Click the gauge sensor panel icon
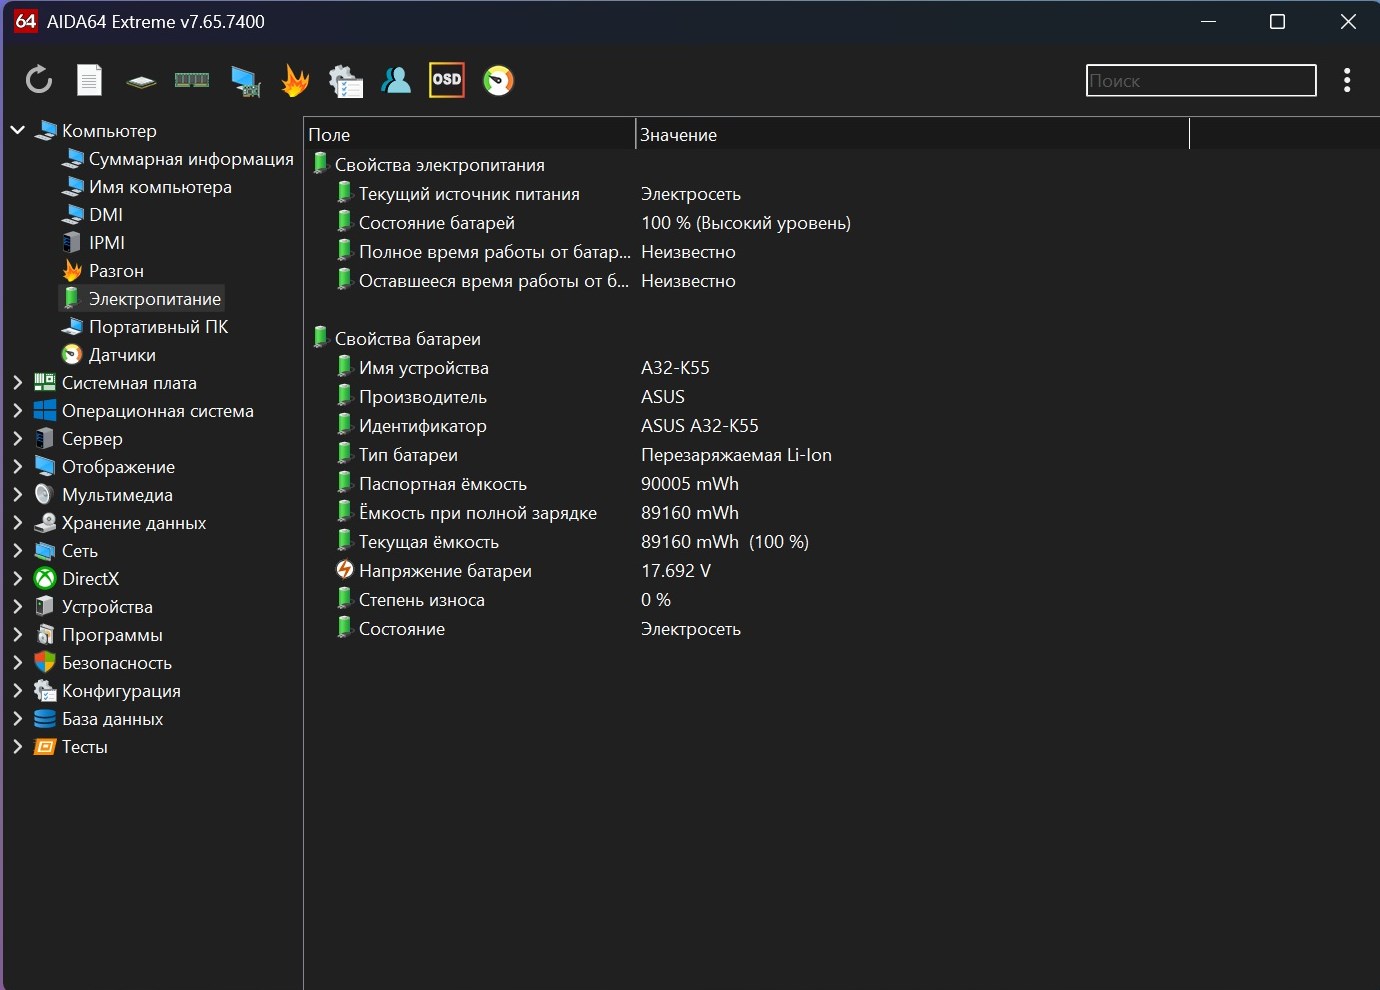 (x=498, y=80)
